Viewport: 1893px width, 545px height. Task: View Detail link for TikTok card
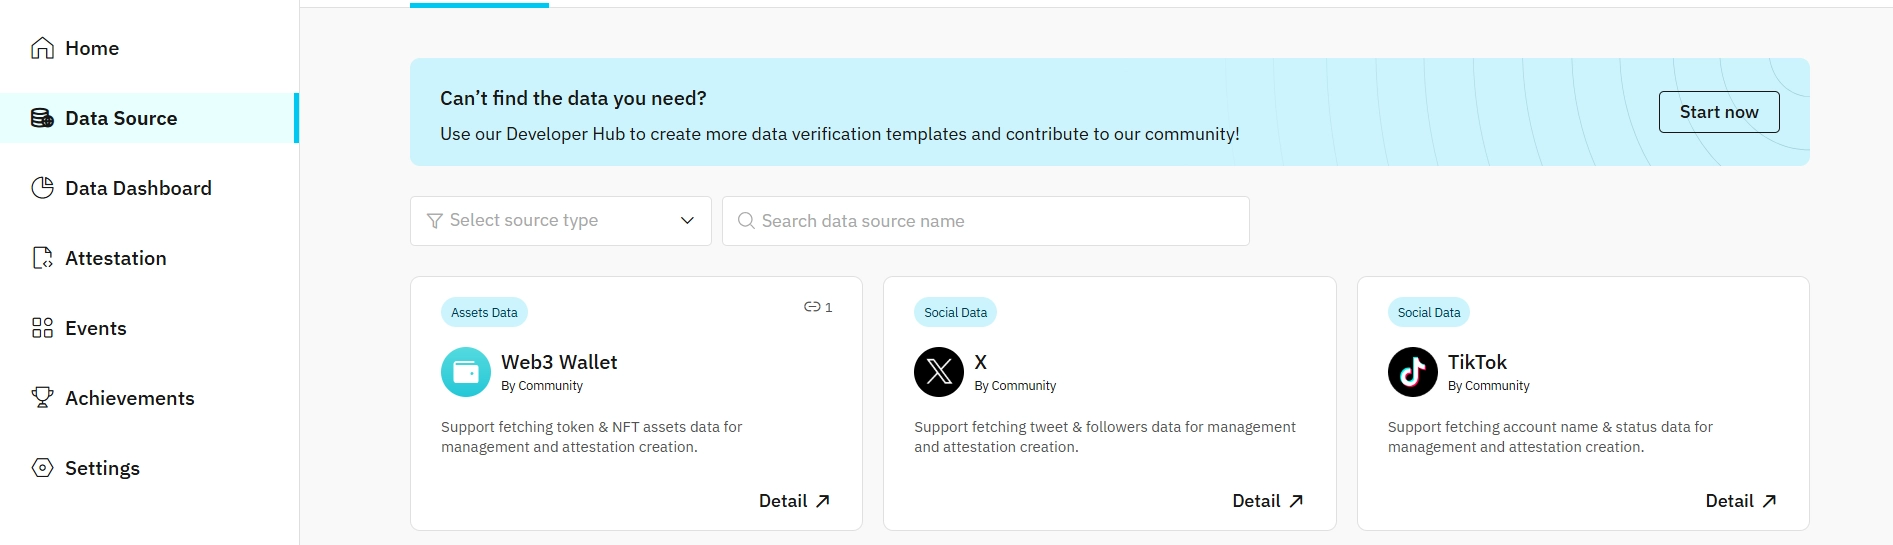click(1740, 501)
